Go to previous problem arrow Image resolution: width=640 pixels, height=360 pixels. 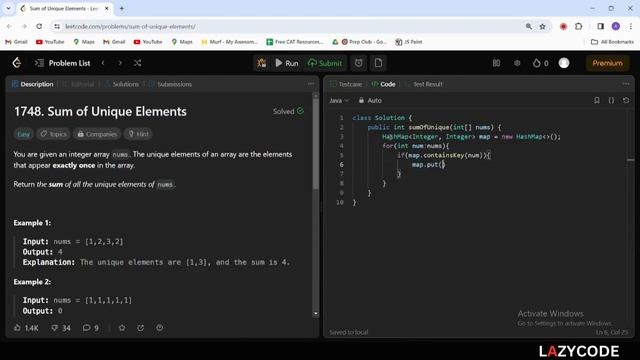[x=103, y=63]
